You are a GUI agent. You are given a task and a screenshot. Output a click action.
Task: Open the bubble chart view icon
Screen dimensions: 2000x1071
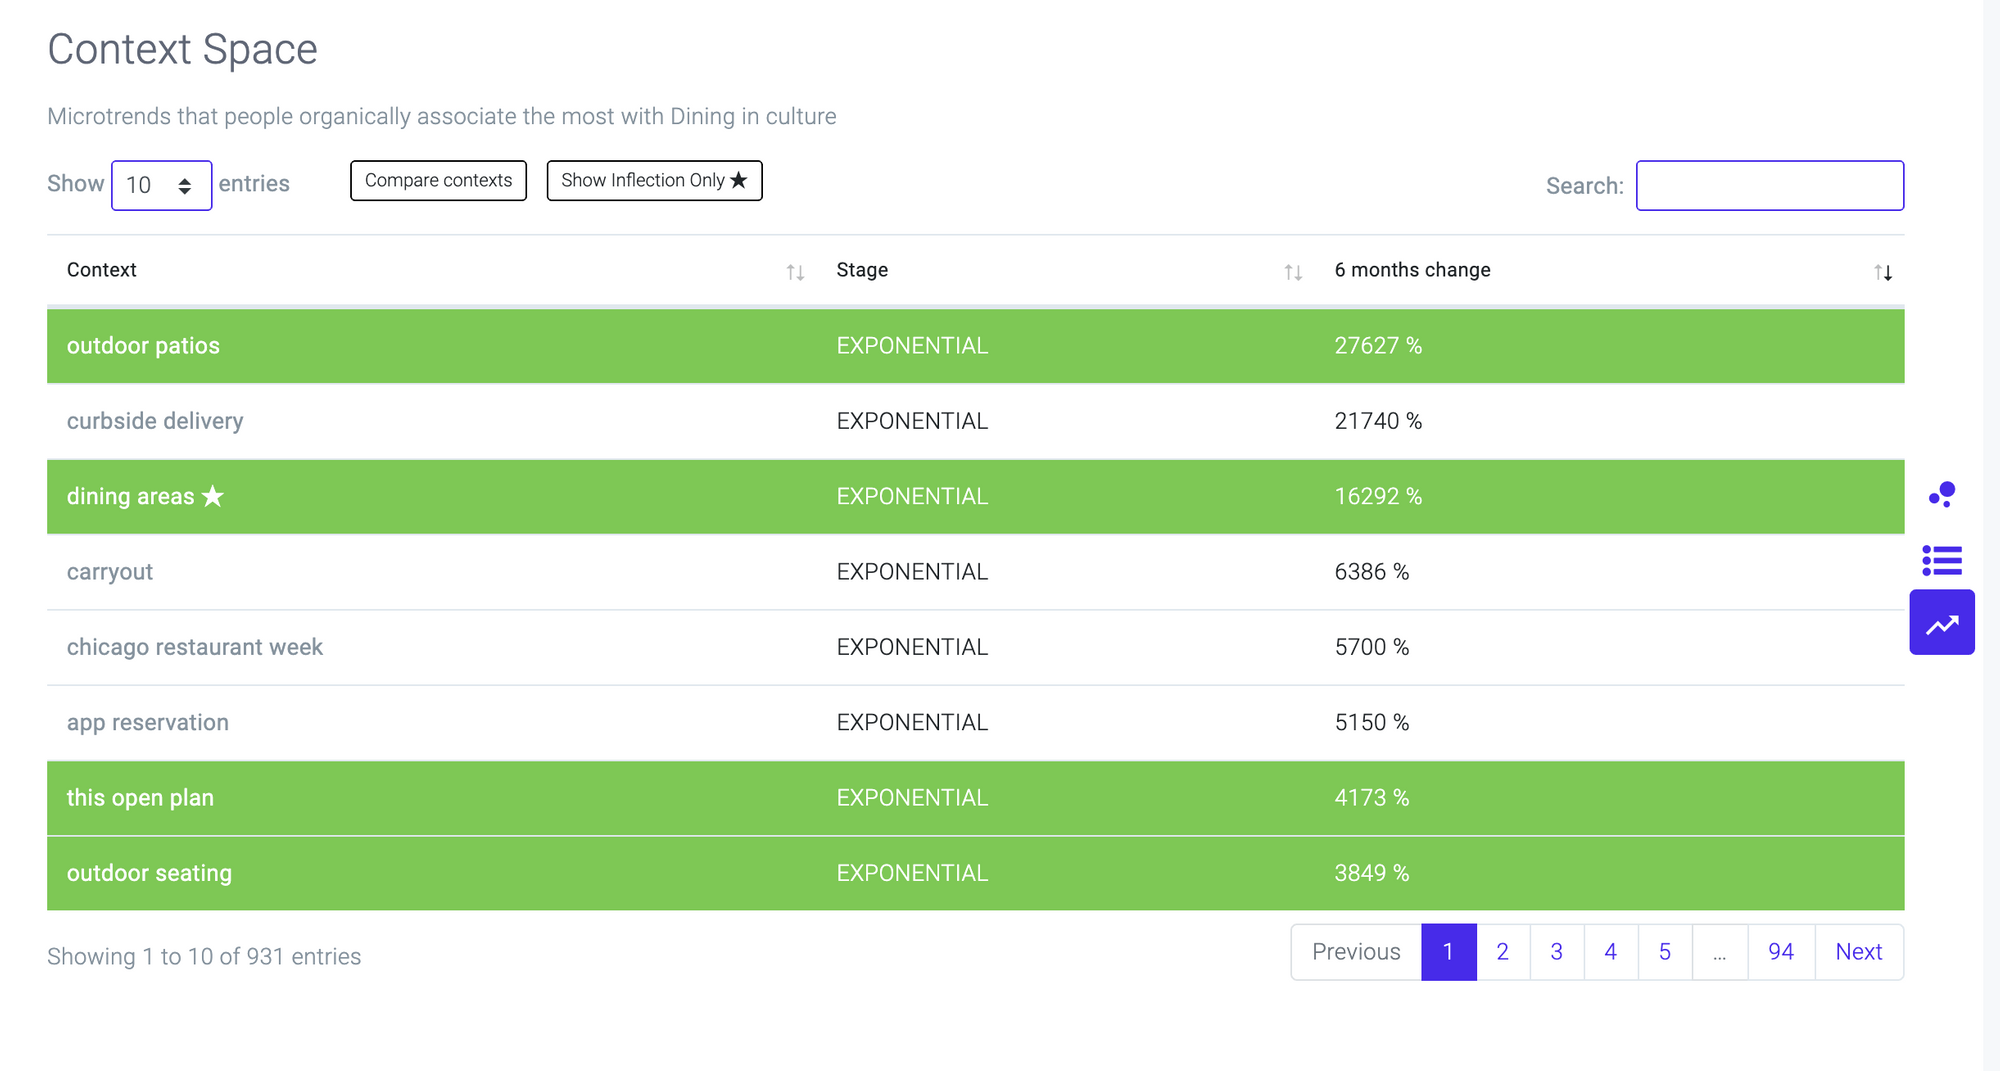pyautogui.click(x=1942, y=494)
